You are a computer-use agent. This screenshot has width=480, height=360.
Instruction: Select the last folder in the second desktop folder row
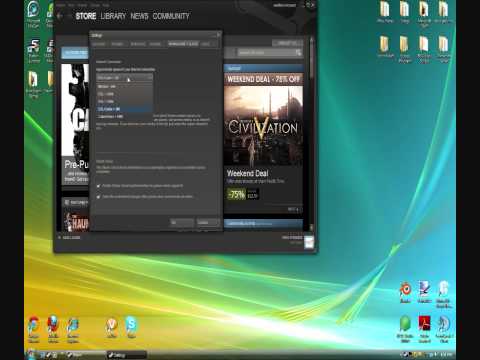pyautogui.click(x=443, y=49)
